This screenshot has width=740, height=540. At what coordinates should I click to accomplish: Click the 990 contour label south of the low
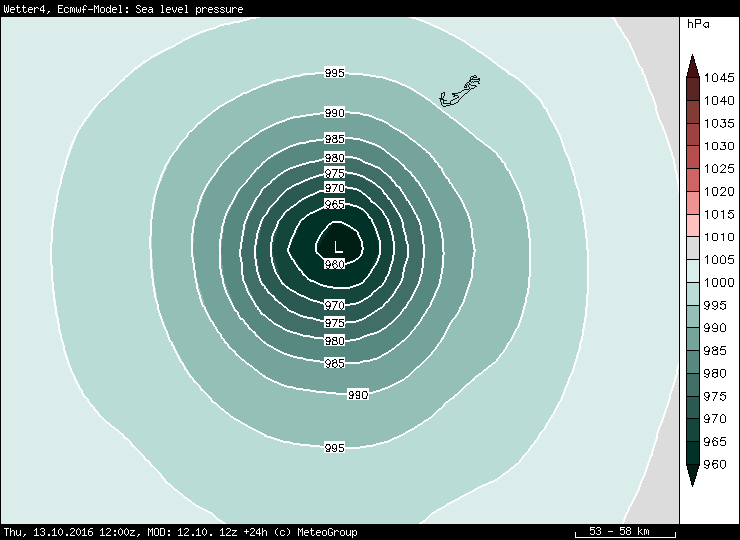point(358,395)
